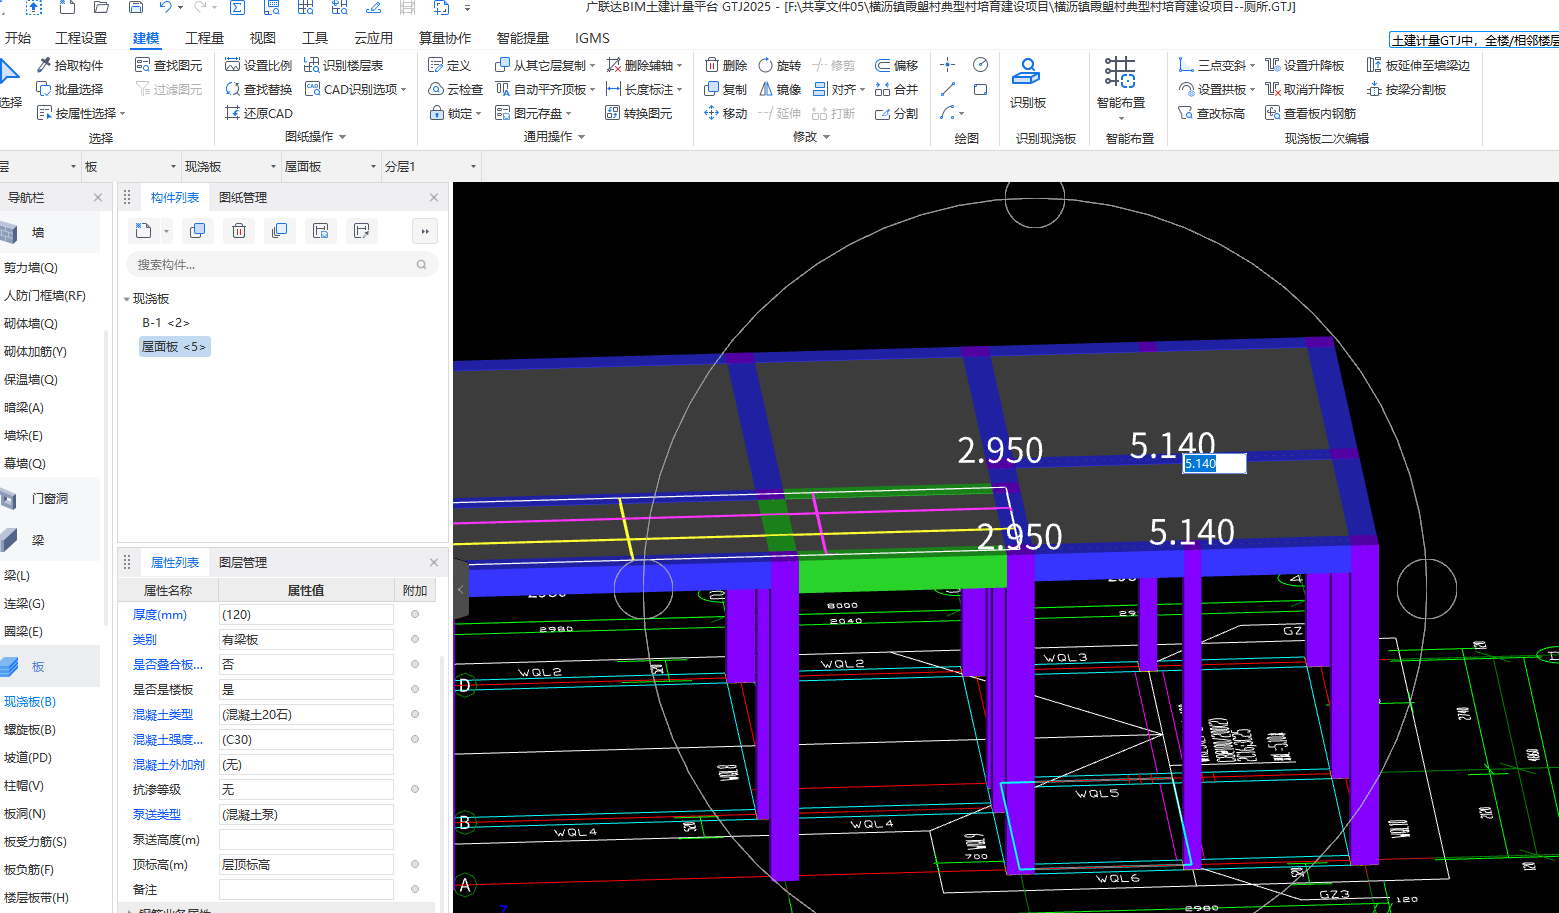Toggle 附加 radio for 混凝土类型 row
Image resolution: width=1559 pixels, height=913 pixels.
(x=415, y=714)
